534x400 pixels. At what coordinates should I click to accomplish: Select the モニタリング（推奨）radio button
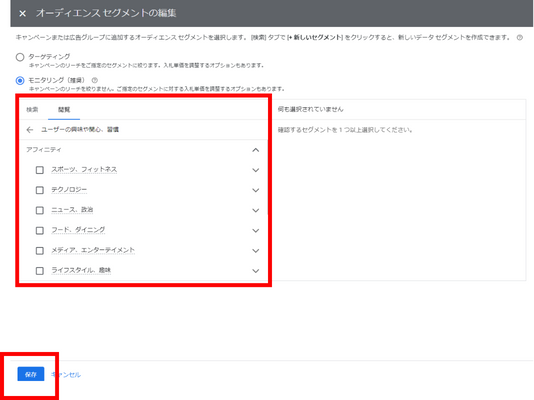[x=20, y=81]
